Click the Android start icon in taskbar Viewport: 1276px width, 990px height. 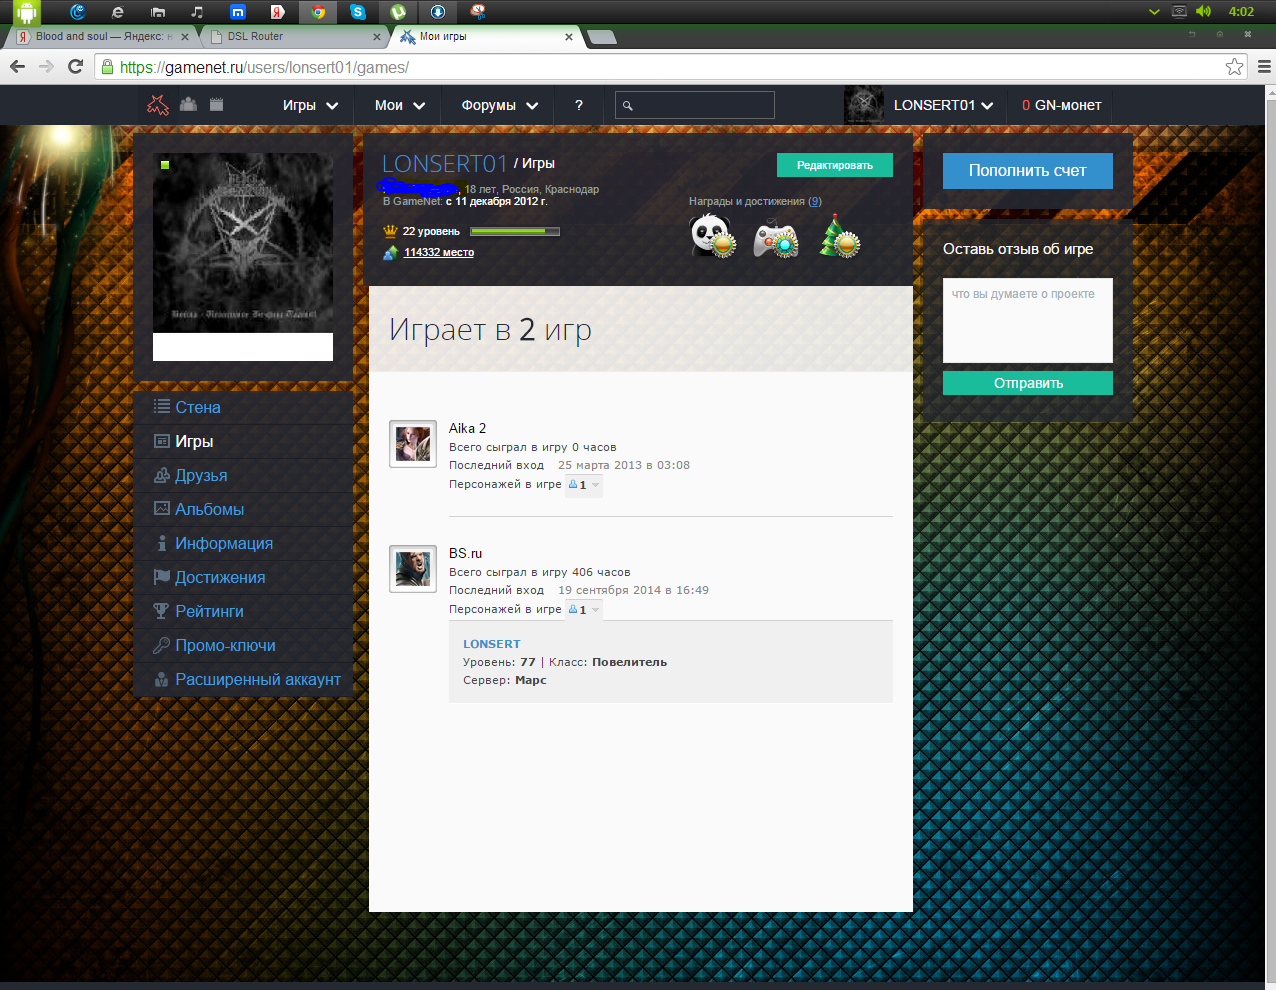click(x=26, y=12)
